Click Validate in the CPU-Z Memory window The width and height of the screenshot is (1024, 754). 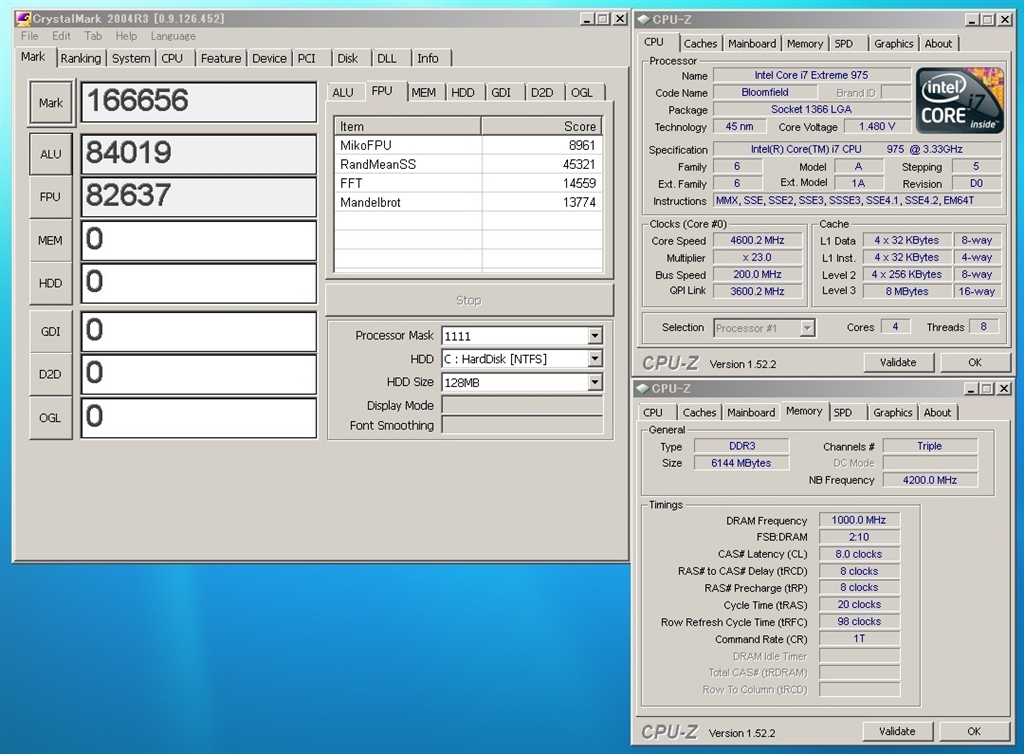tap(896, 732)
